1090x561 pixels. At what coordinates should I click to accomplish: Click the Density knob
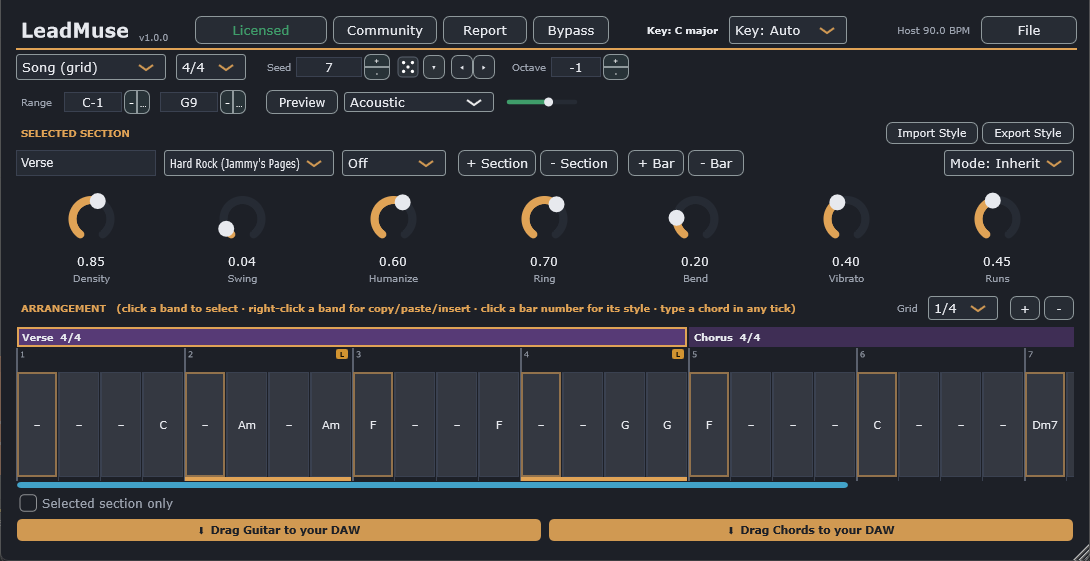(x=91, y=218)
